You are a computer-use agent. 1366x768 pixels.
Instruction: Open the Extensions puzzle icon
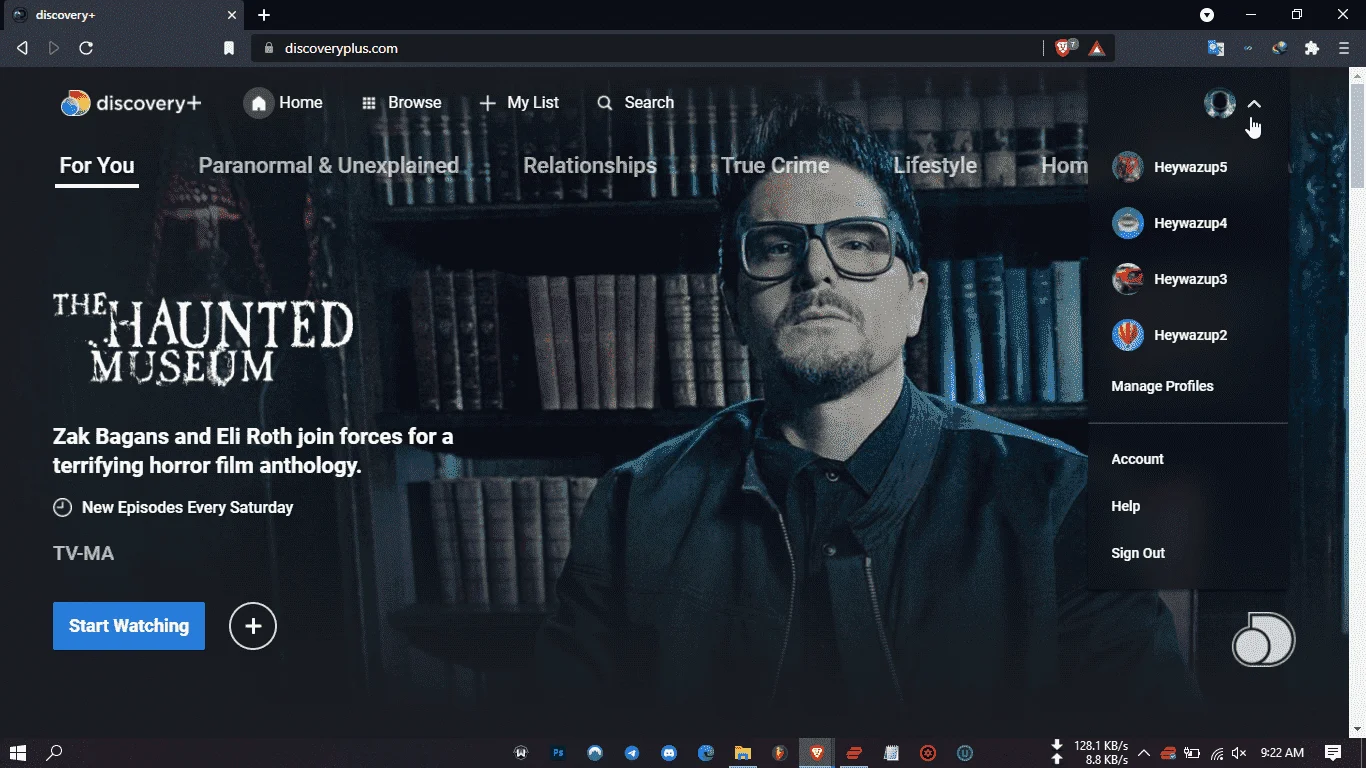click(1312, 48)
